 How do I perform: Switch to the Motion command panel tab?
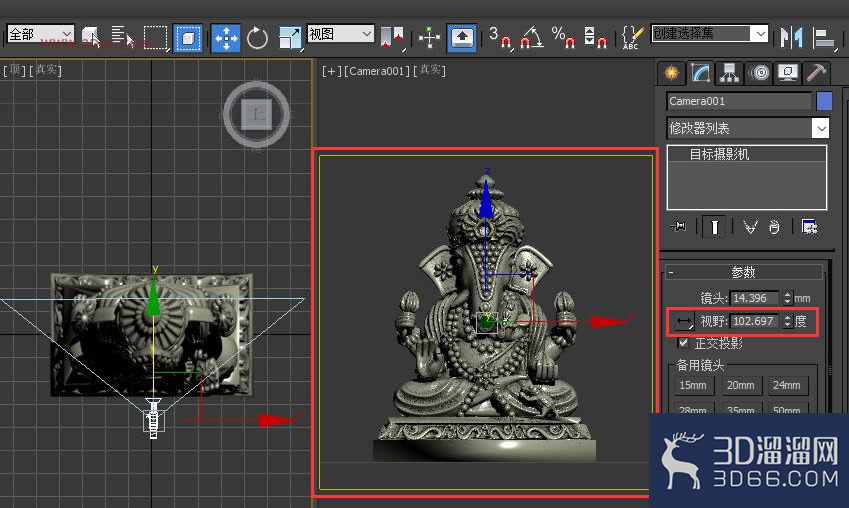pos(759,73)
